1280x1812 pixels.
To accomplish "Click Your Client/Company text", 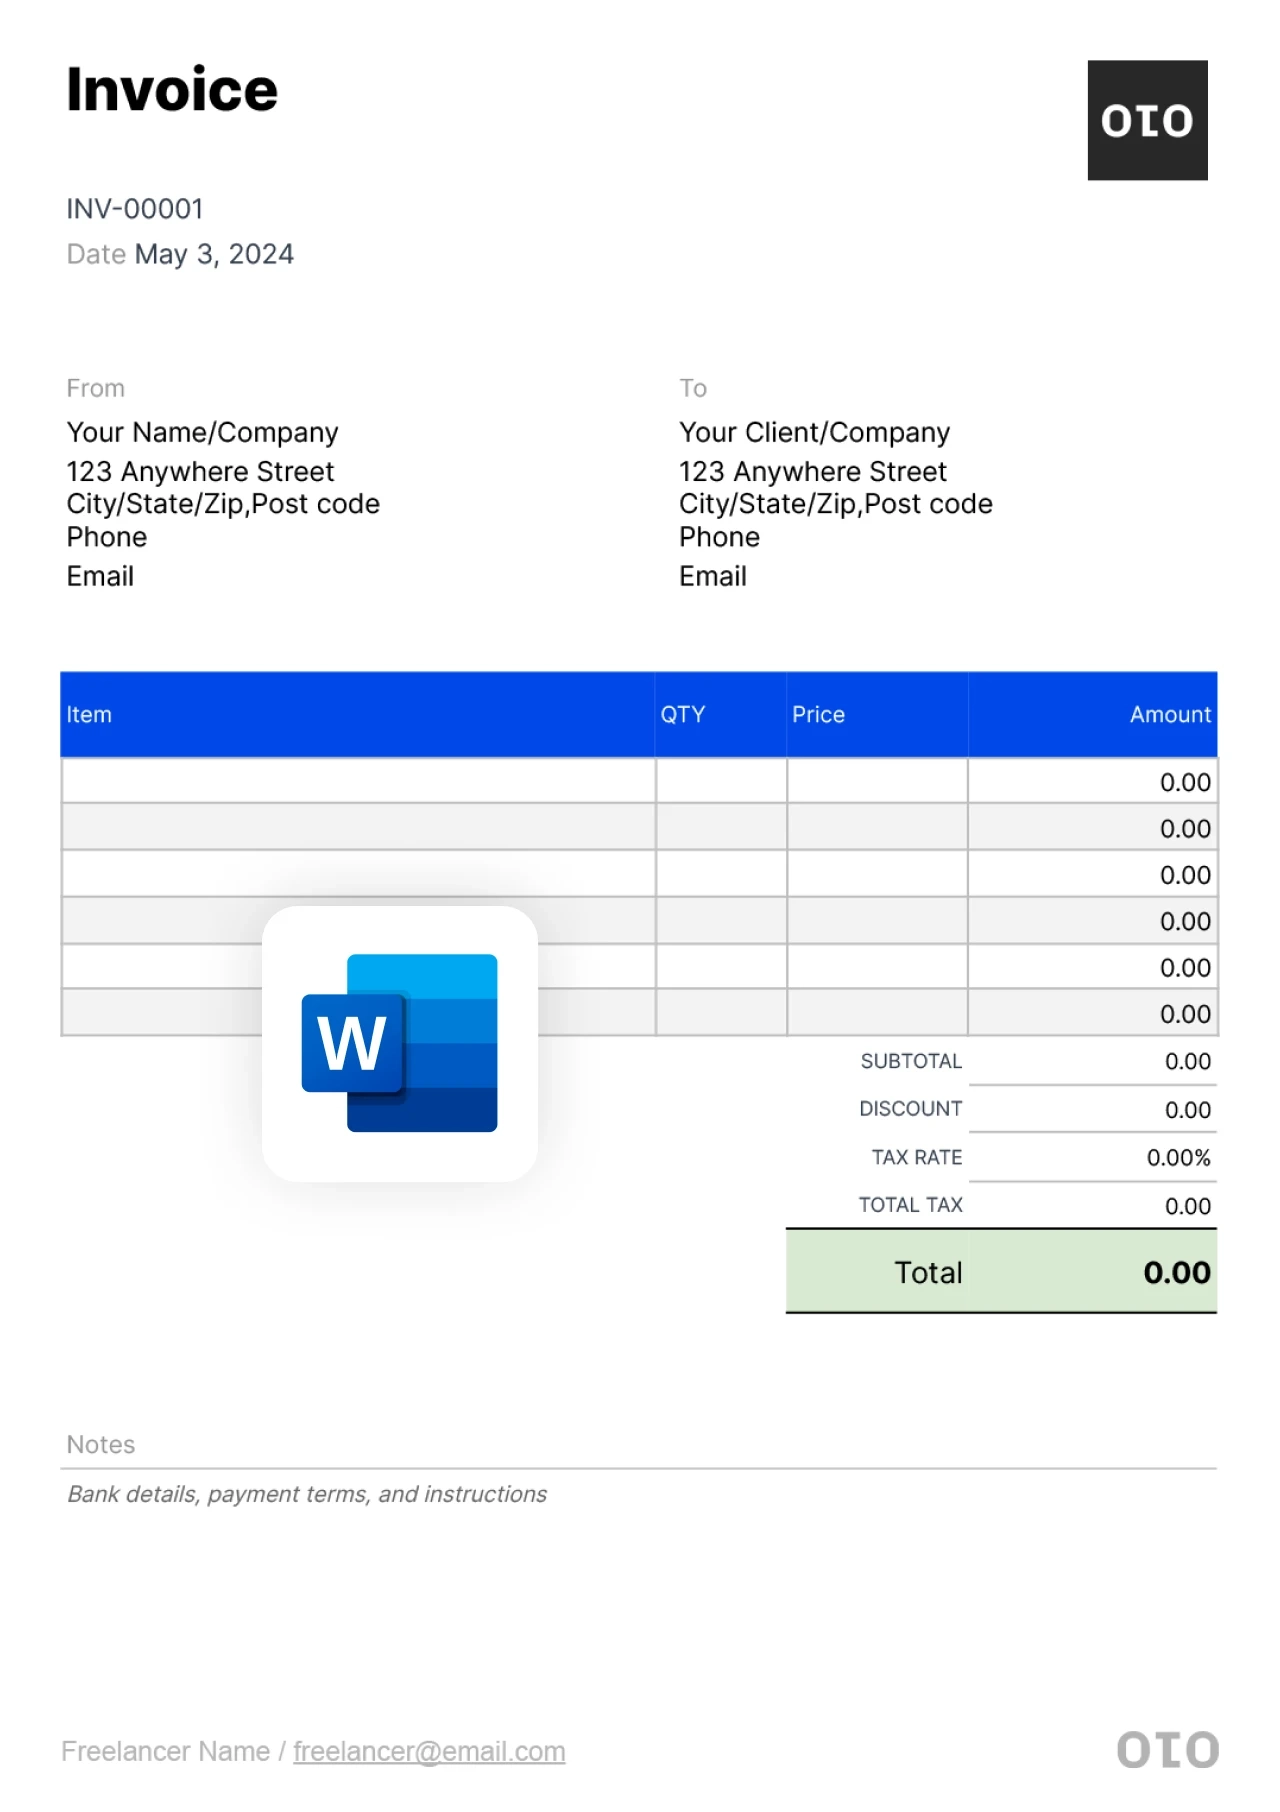I will pyautogui.click(x=814, y=432).
